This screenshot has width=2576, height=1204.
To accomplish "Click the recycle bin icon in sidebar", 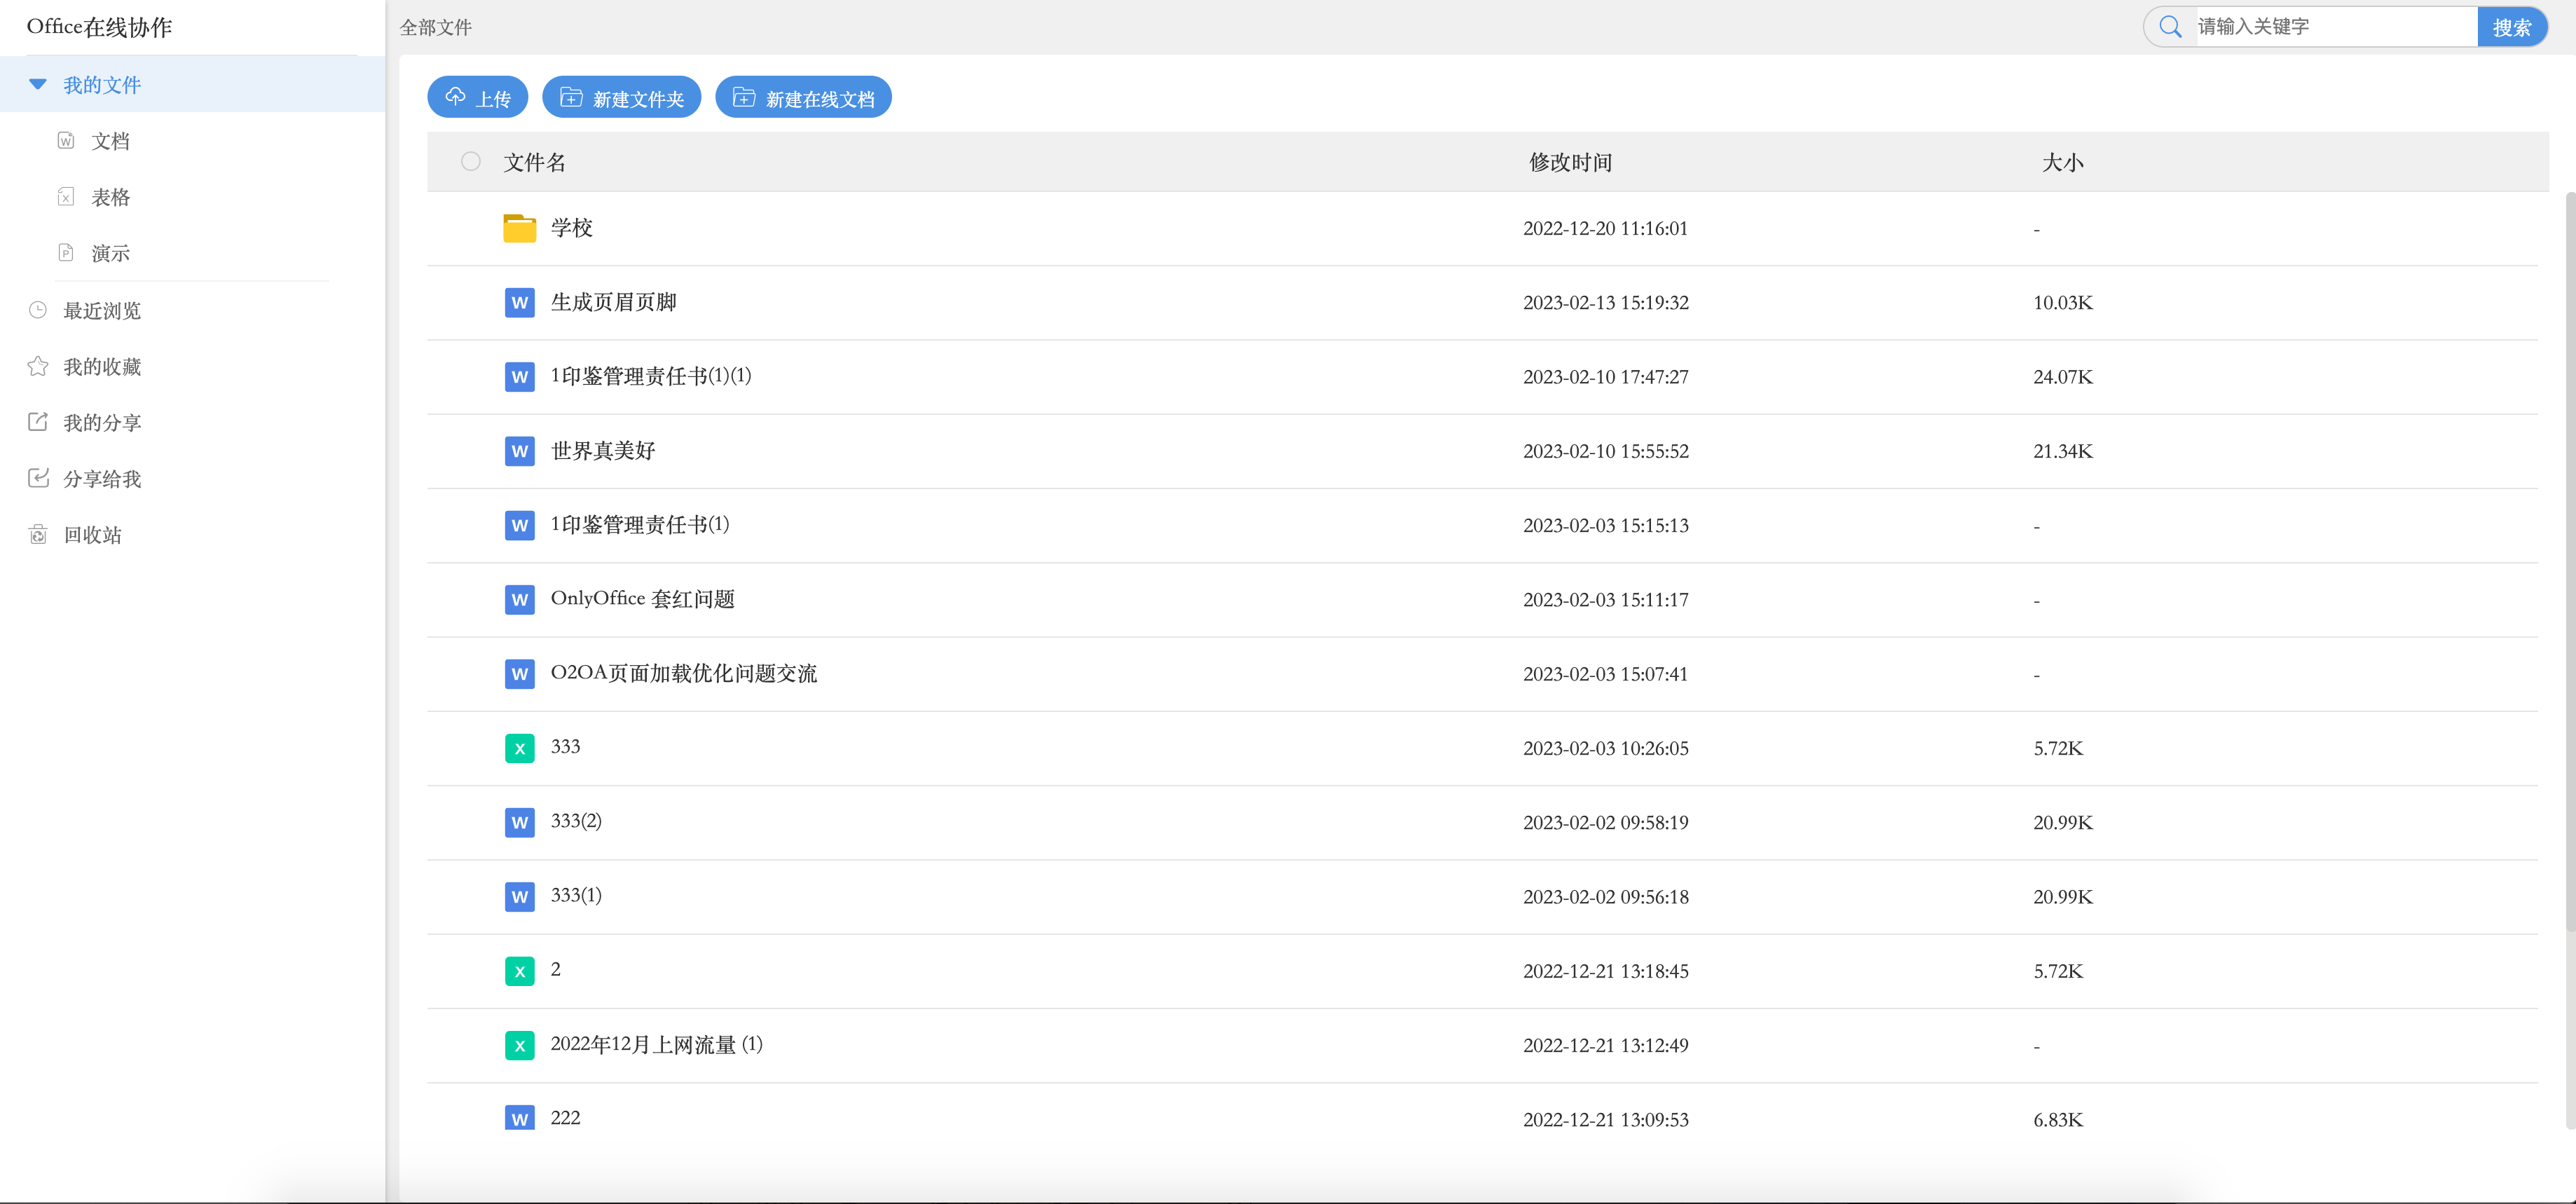I will [38, 535].
